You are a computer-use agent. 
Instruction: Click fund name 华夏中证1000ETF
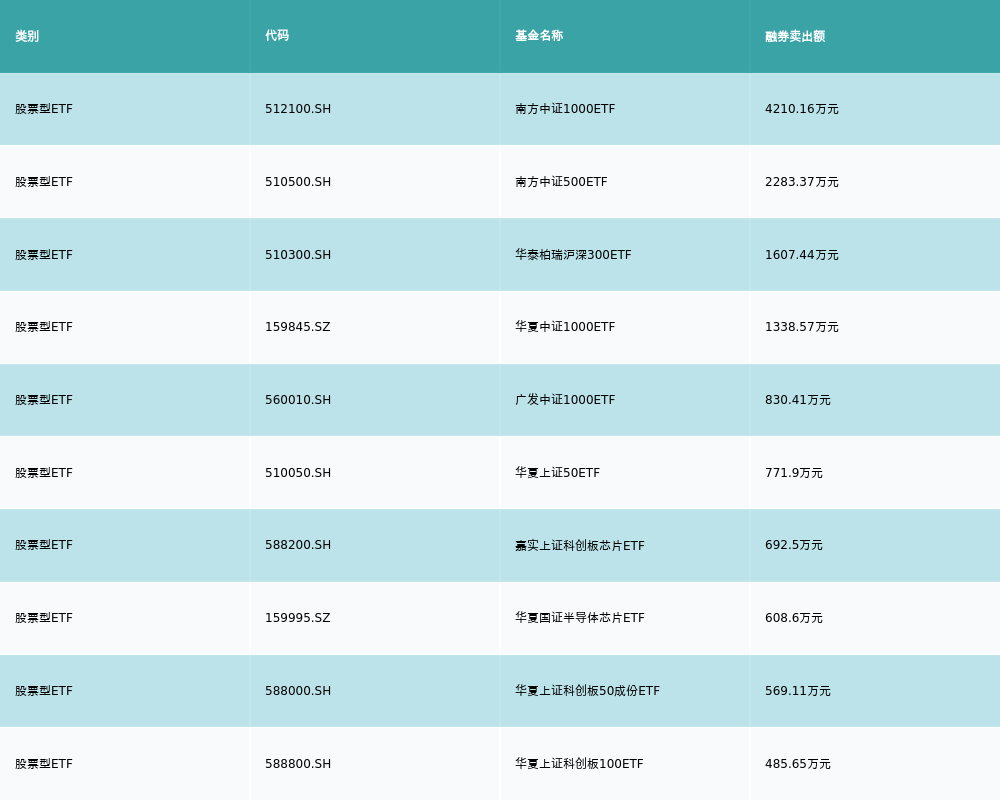pyautogui.click(x=565, y=327)
